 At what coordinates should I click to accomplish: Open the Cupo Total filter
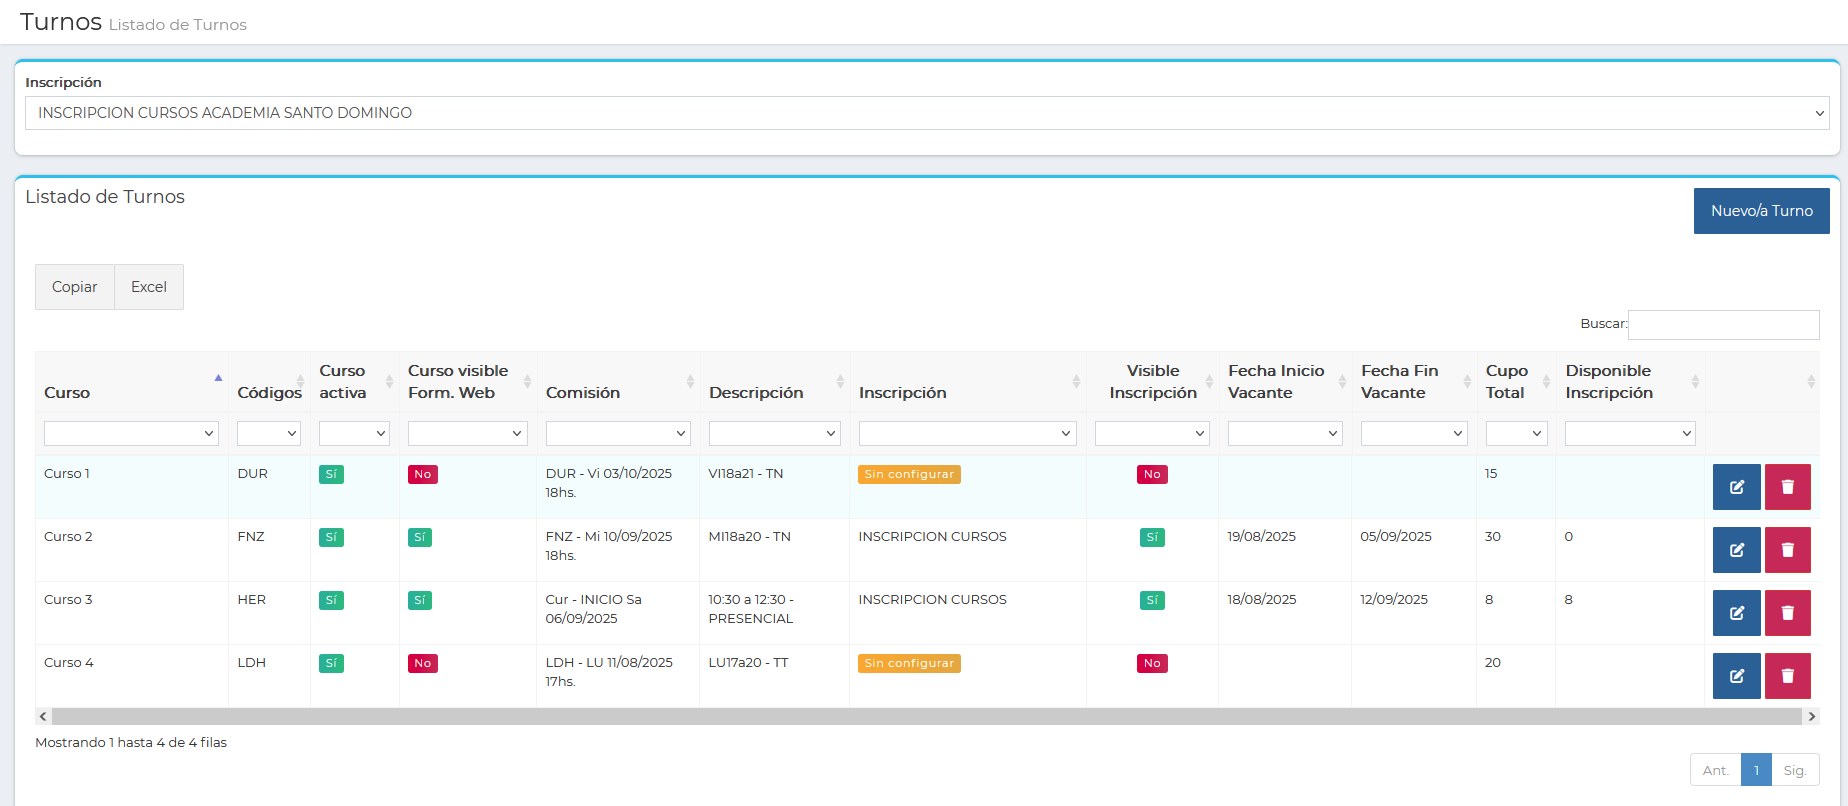pyautogui.click(x=1516, y=433)
